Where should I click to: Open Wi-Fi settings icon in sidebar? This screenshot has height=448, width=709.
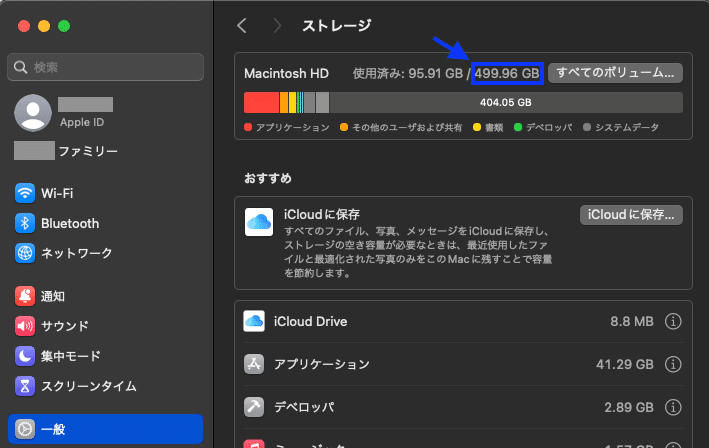coord(25,193)
